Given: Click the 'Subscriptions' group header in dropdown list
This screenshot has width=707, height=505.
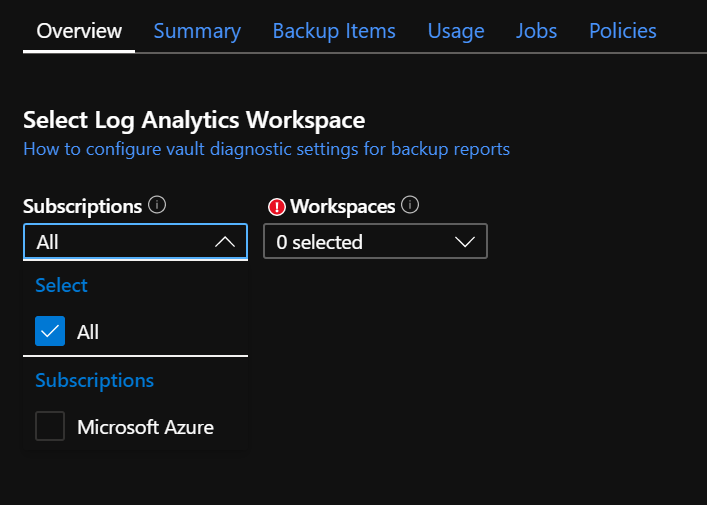Looking at the screenshot, I should [95, 380].
